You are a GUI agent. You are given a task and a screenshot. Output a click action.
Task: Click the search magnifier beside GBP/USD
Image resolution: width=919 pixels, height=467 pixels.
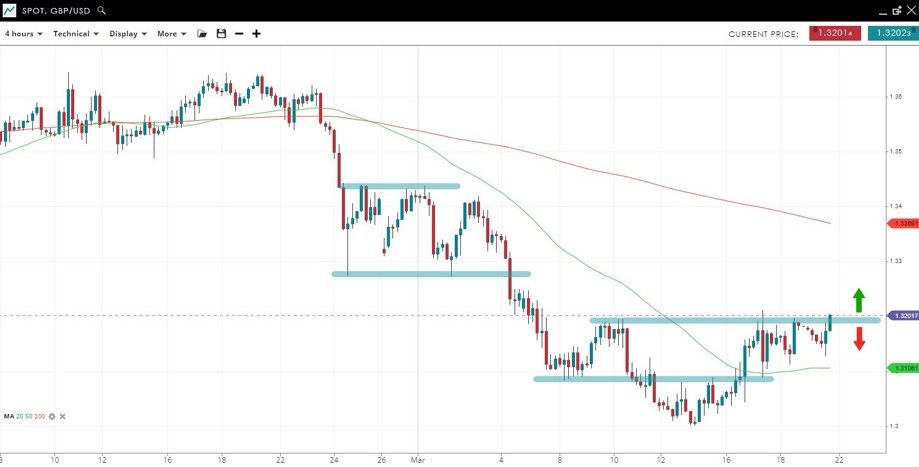tap(102, 10)
